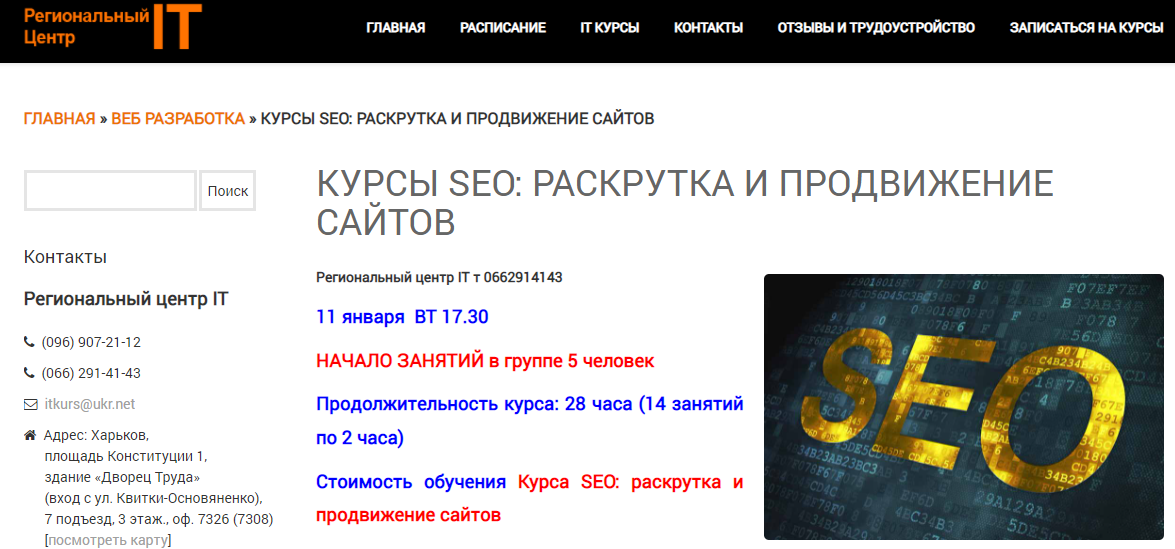Viewport: 1175px width, 549px height.
Task: Open ЗАПИСАТЬСЯ НА КУРСЫ menu item
Action: [1087, 28]
